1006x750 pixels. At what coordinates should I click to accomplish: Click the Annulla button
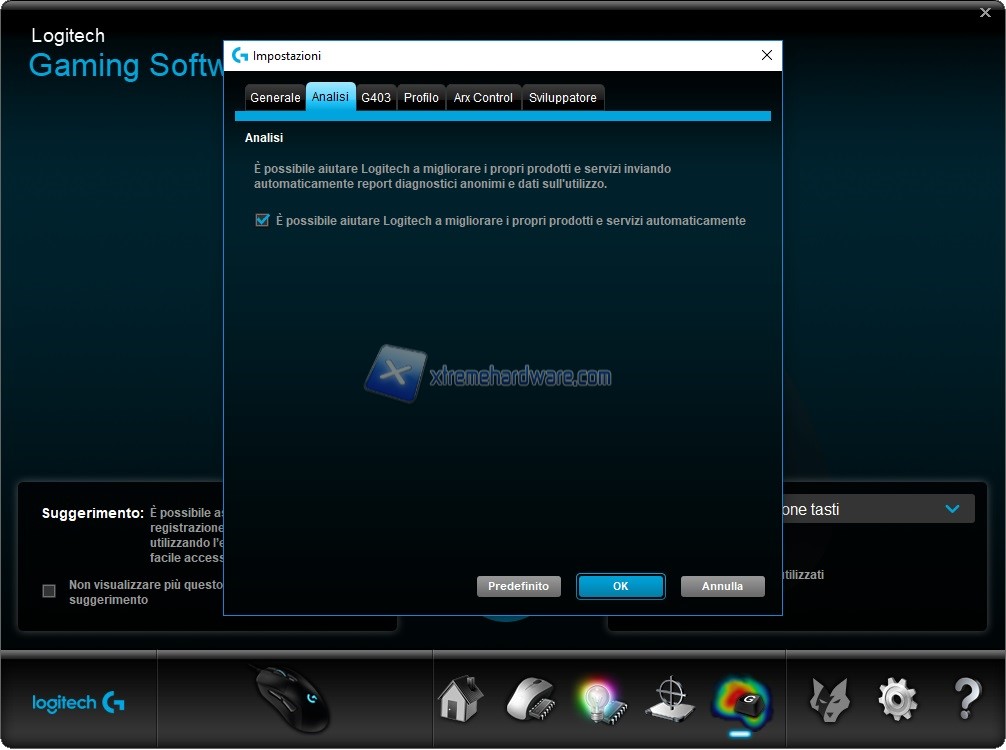tap(722, 586)
